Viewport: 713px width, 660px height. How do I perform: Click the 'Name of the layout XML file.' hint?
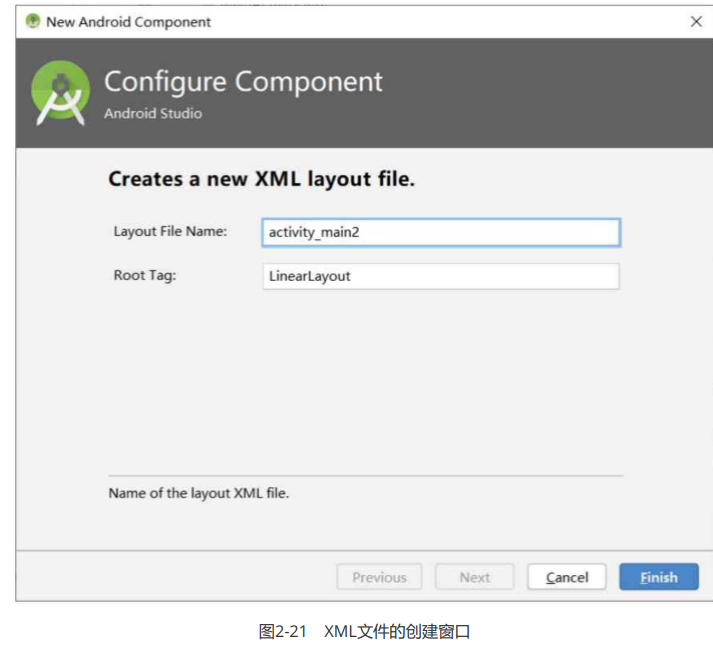click(x=199, y=493)
